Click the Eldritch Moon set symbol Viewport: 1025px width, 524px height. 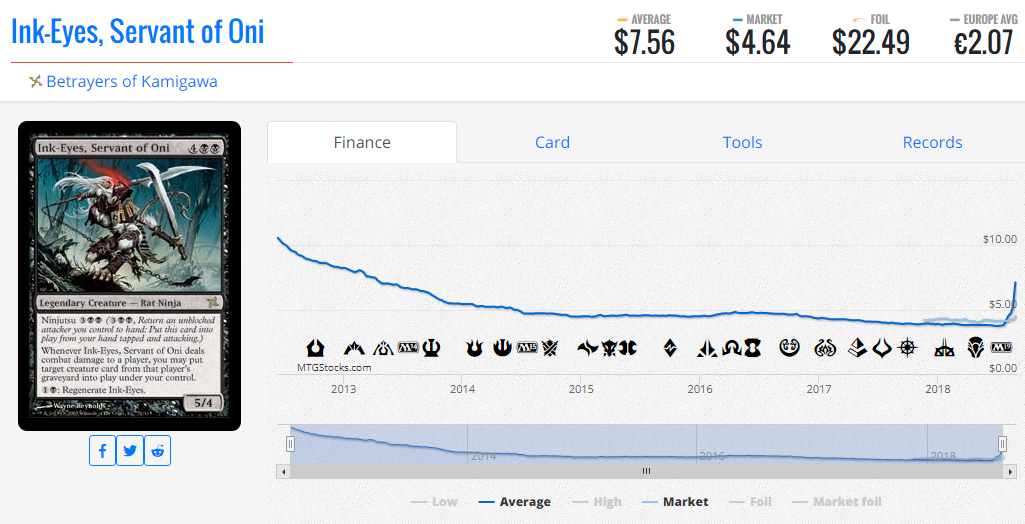[x=752, y=348]
